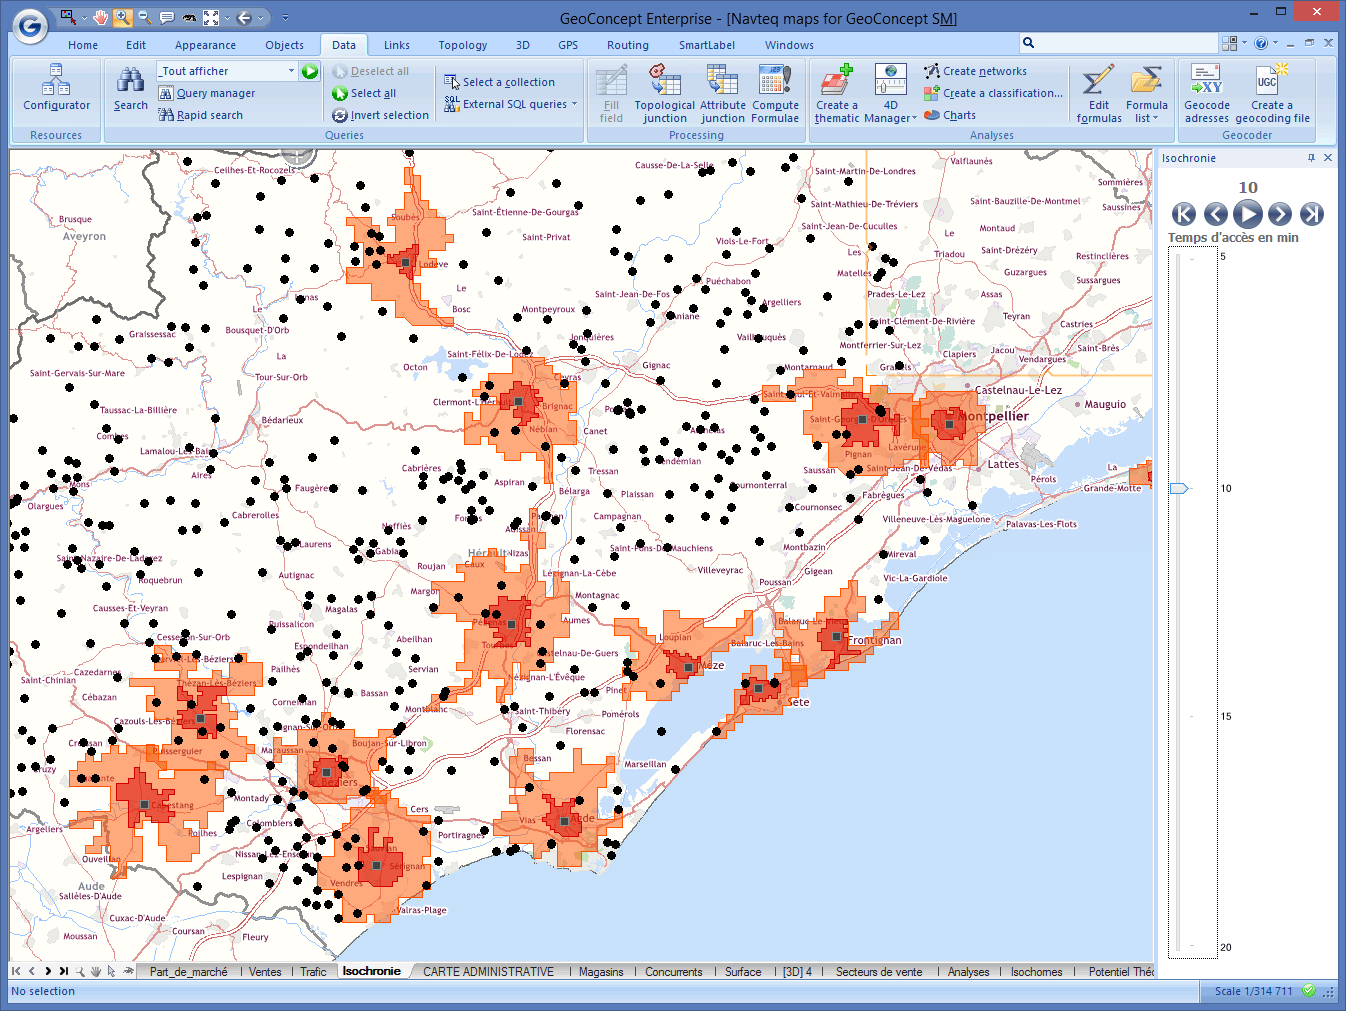Viewport: 1346px width, 1011px height.
Task: Open the Windows ribbon tab
Action: coord(789,45)
